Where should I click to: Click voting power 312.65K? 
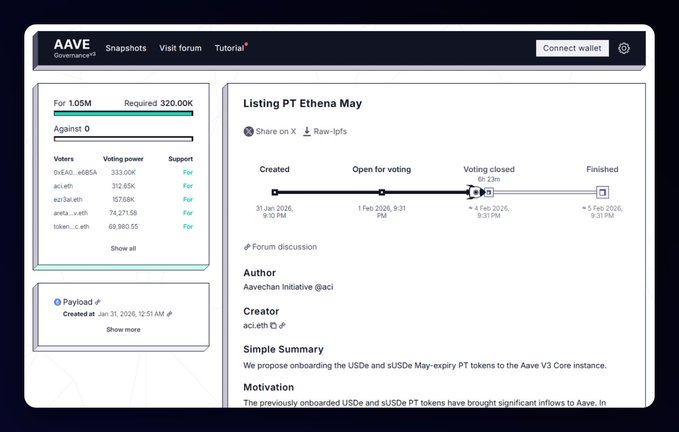(x=123, y=186)
